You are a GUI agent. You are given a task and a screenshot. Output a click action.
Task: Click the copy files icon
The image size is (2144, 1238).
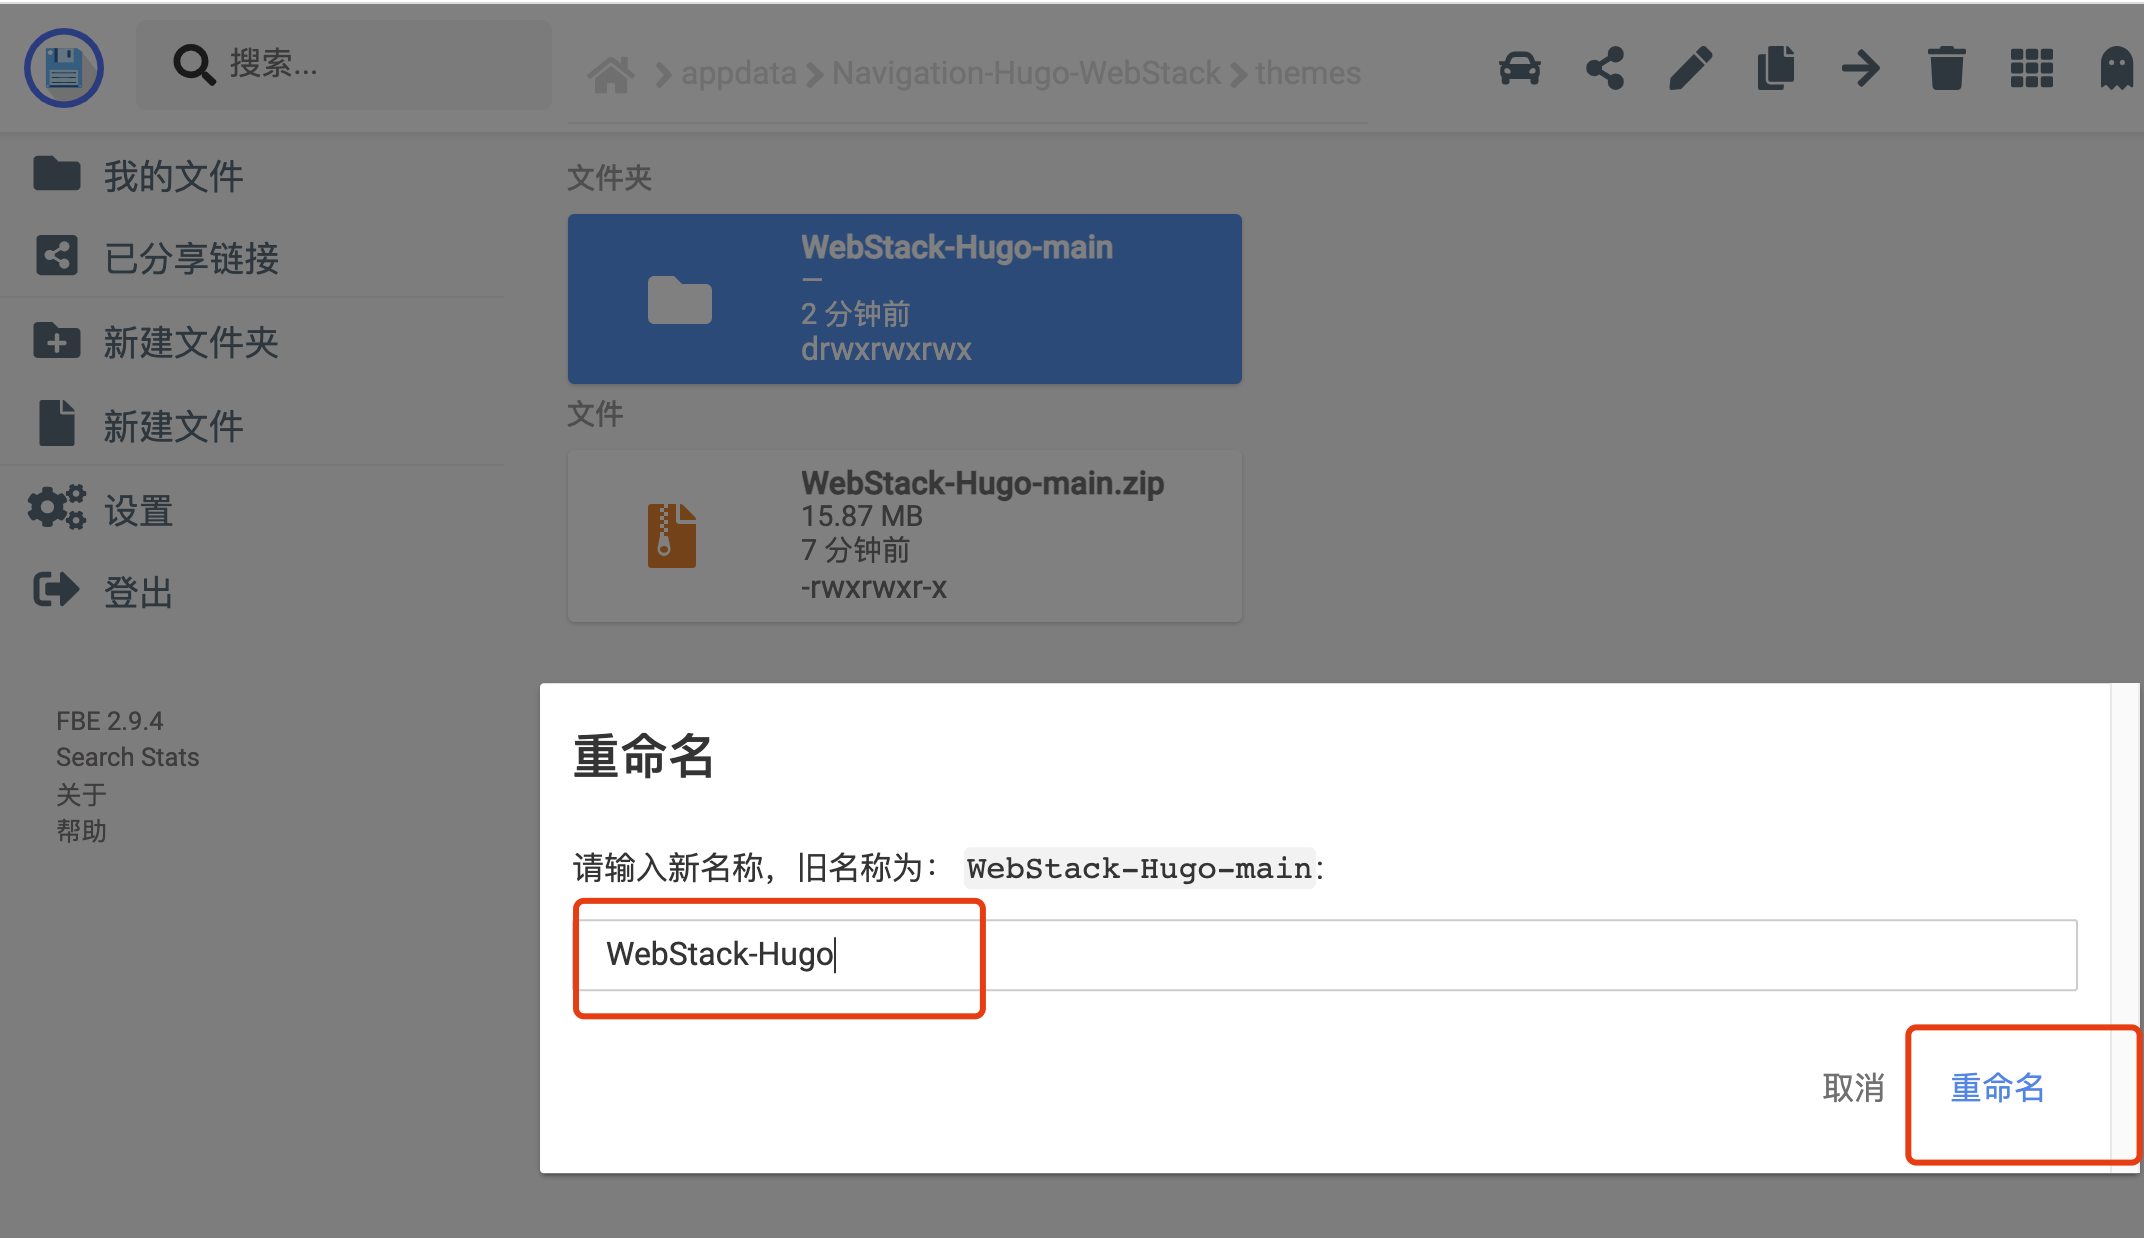click(x=1775, y=68)
